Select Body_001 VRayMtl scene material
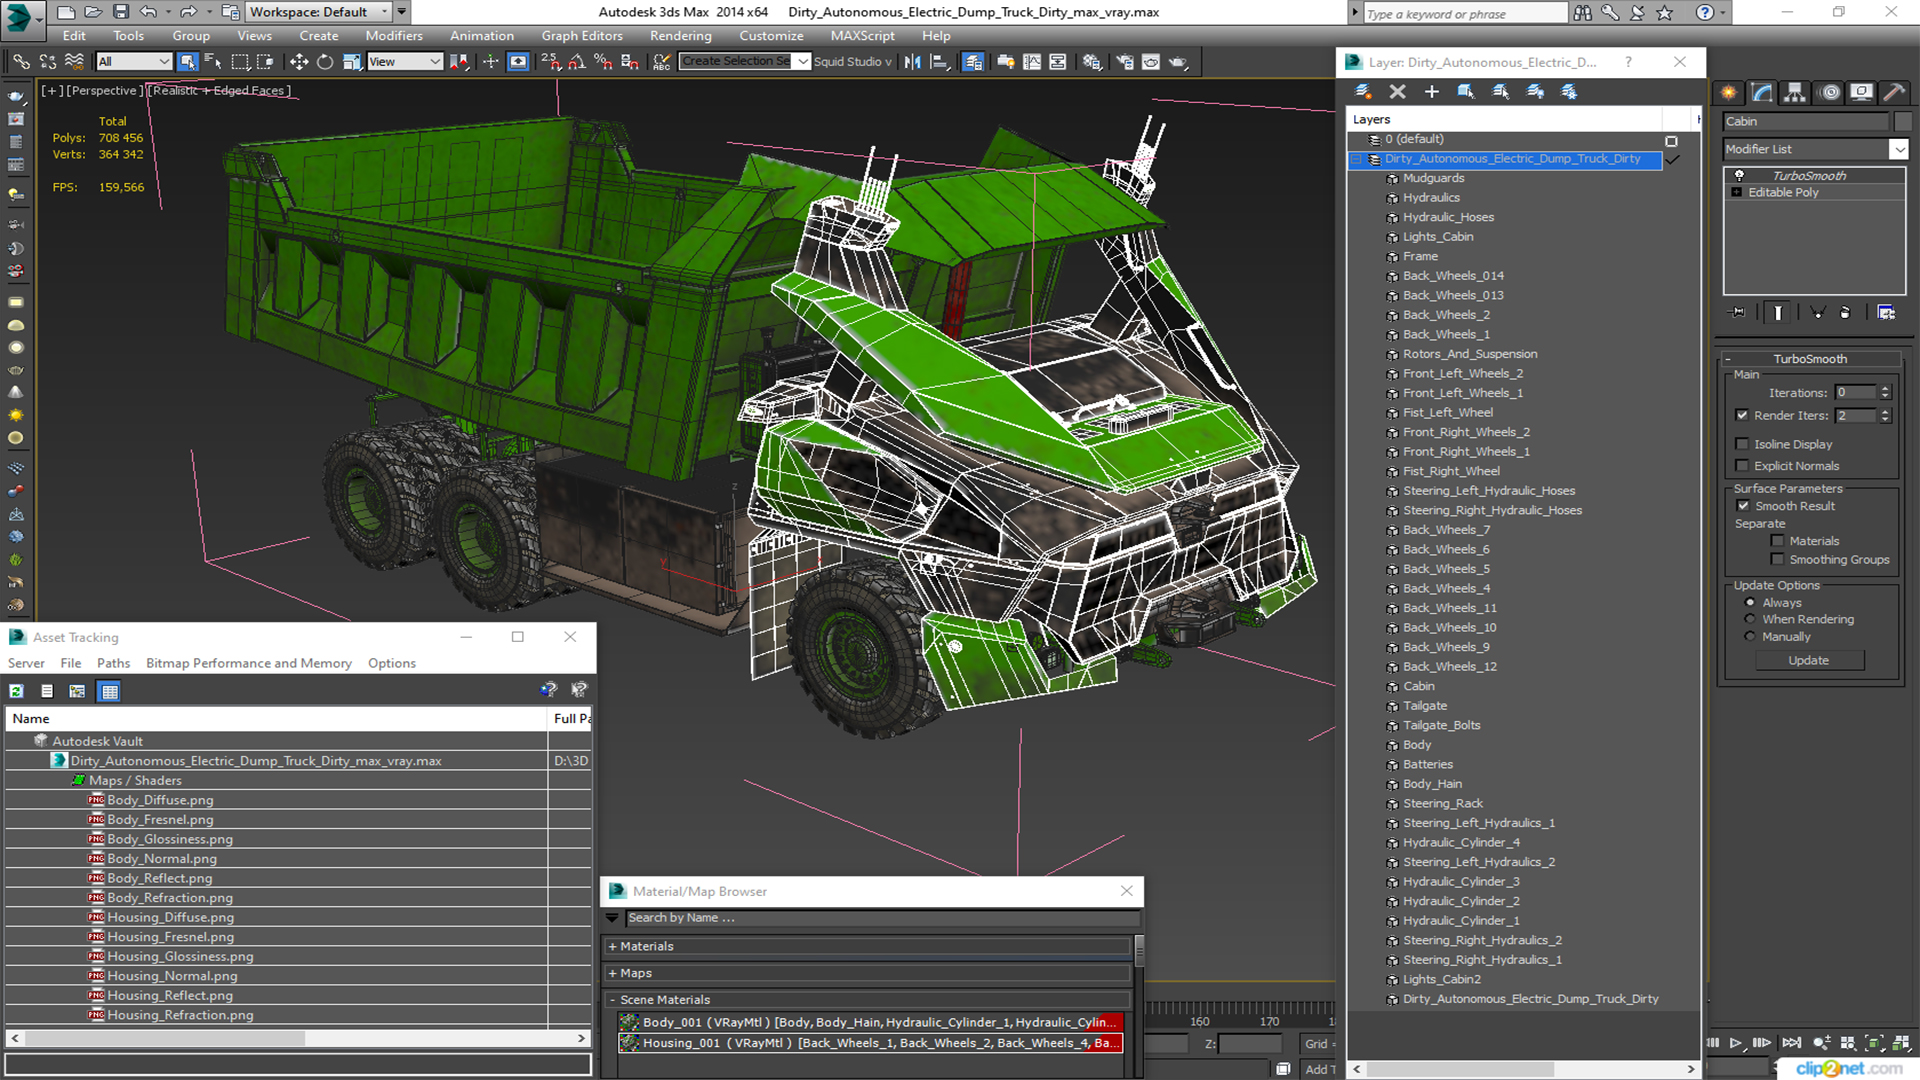The image size is (1920, 1080). point(870,1022)
